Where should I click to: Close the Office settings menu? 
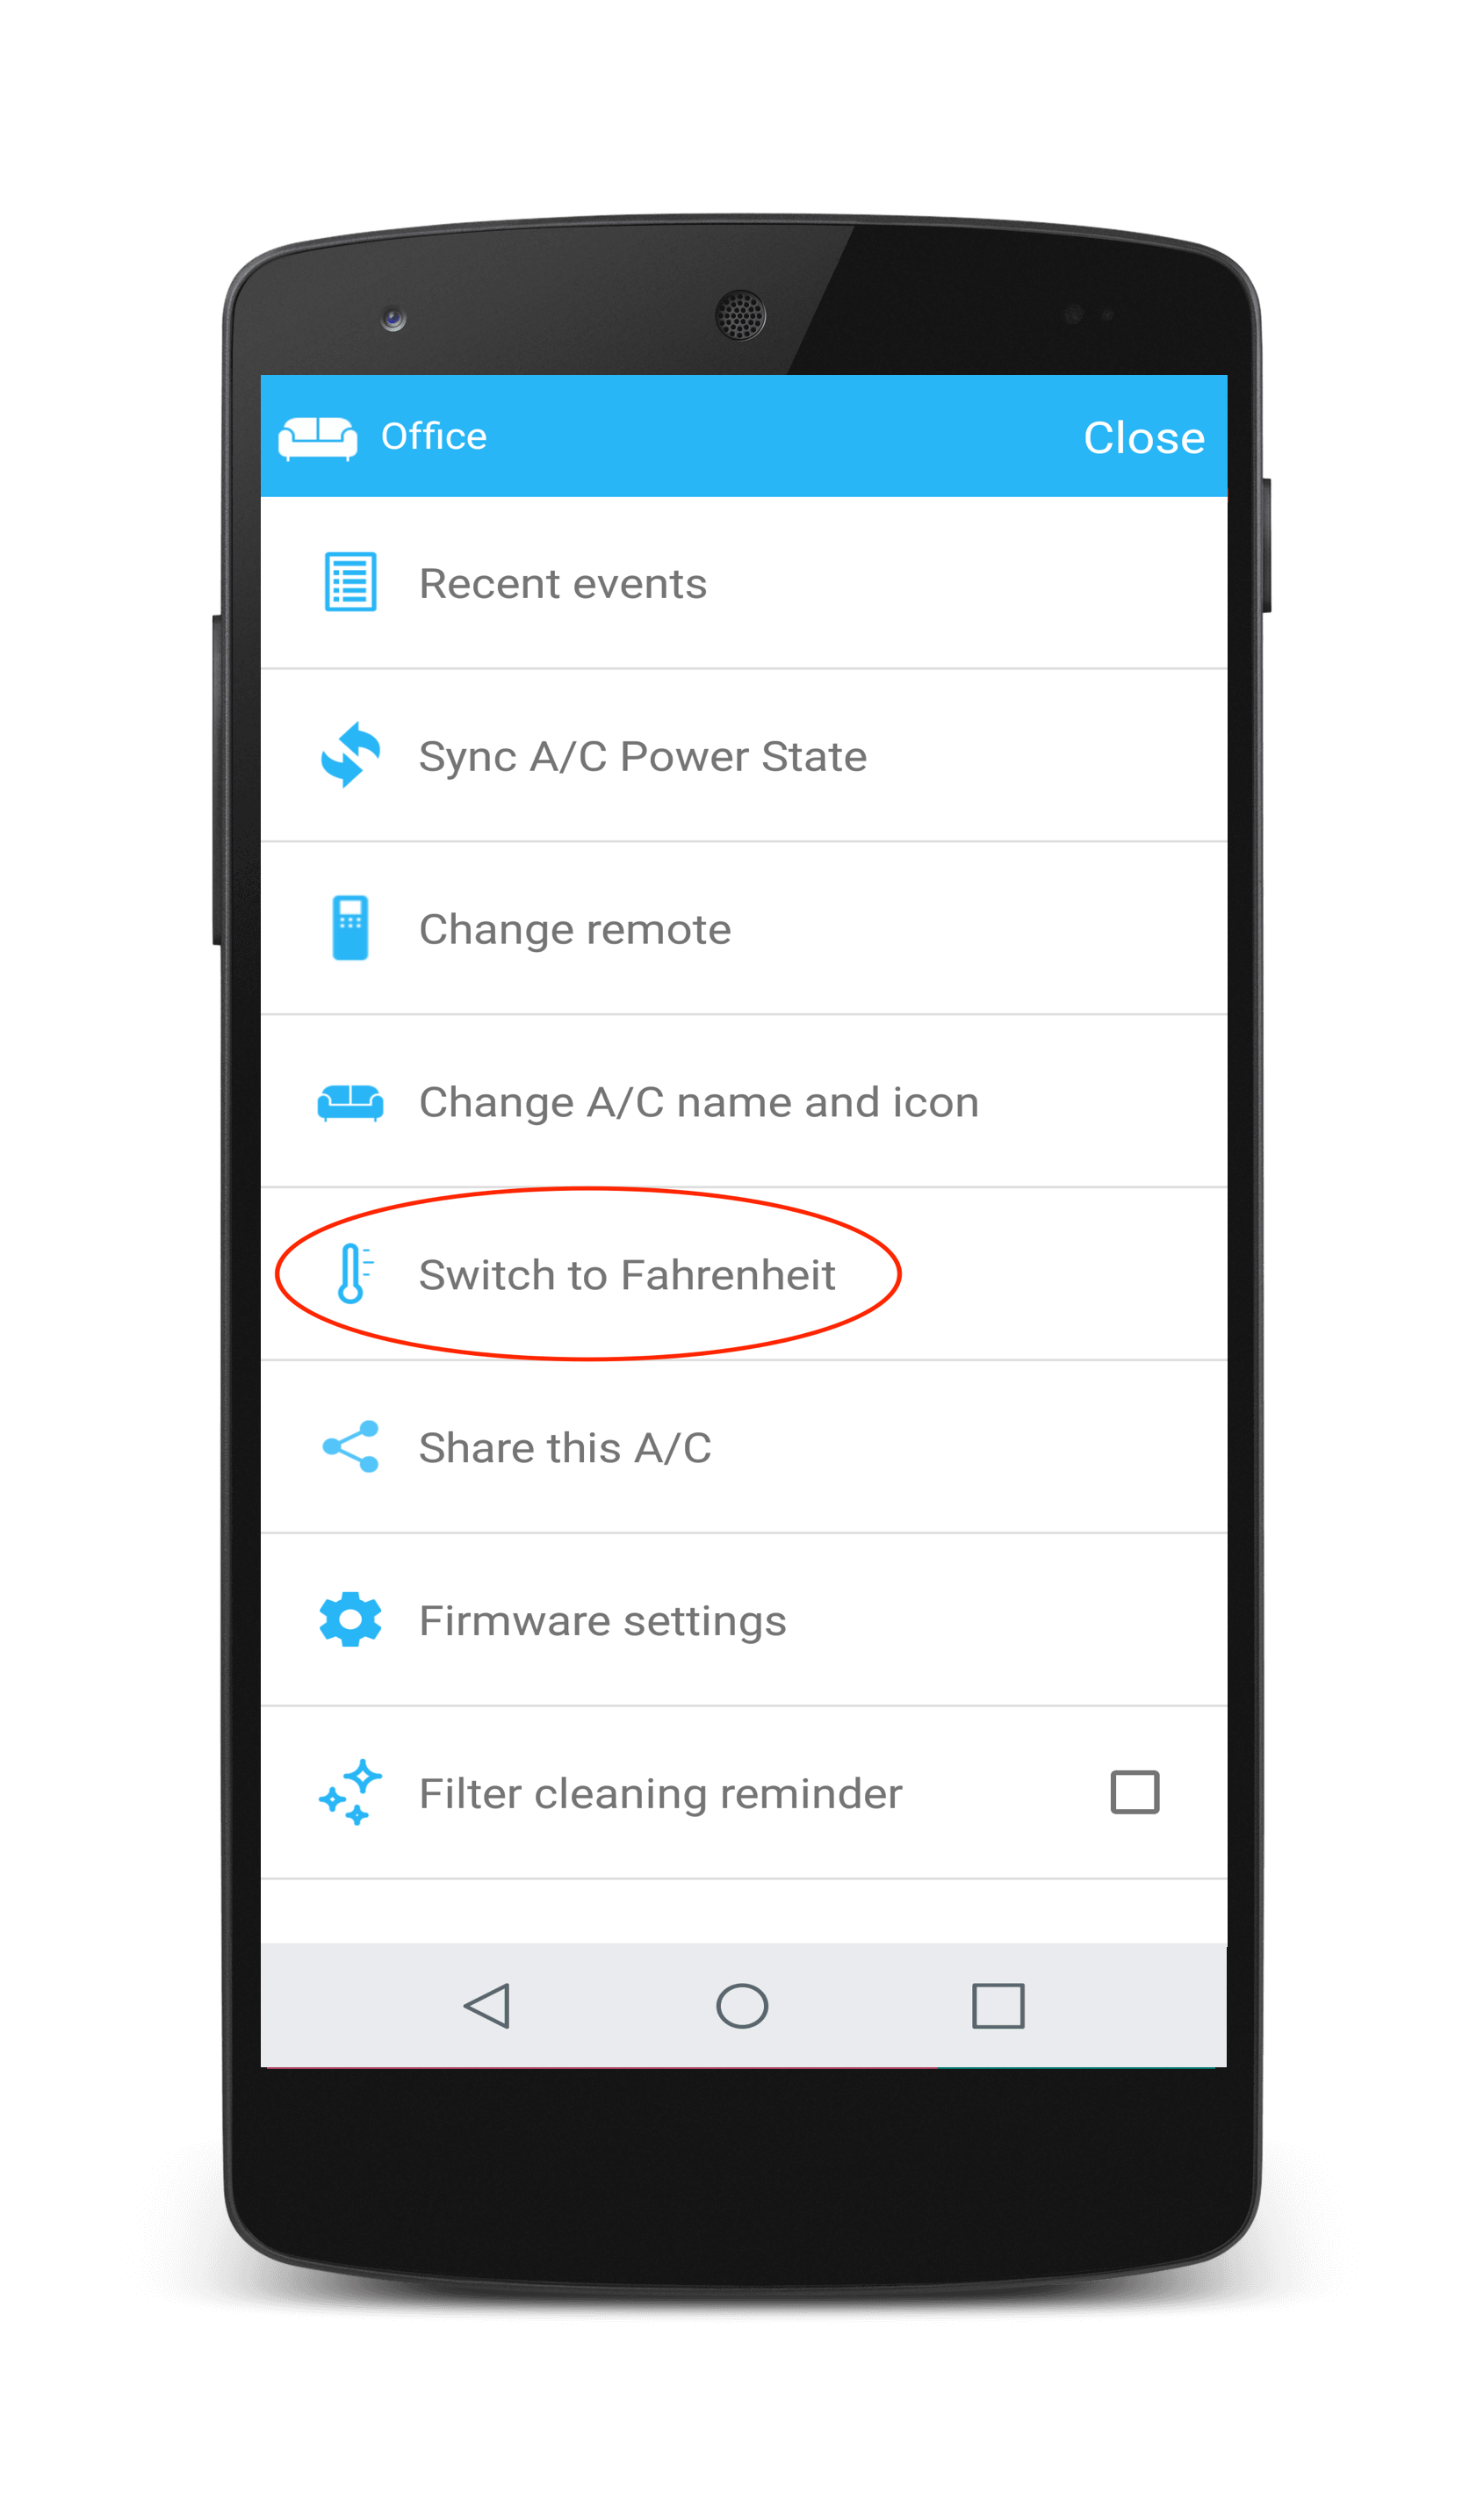coord(1144,438)
